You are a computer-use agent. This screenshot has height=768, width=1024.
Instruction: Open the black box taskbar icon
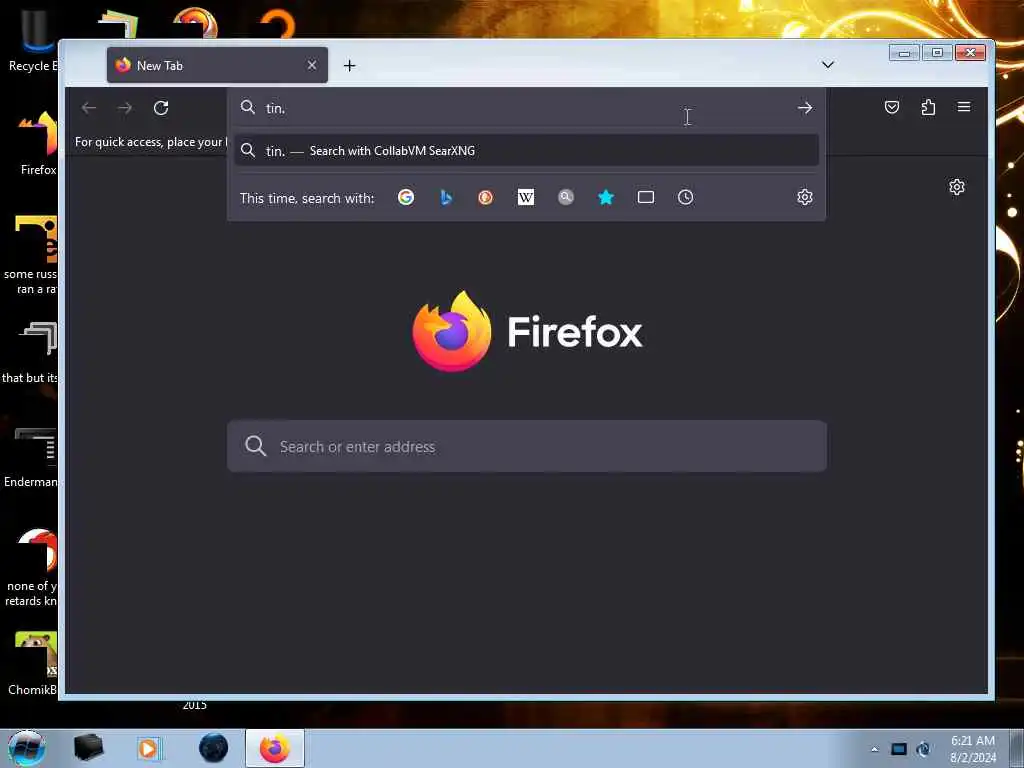pos(88,748)
